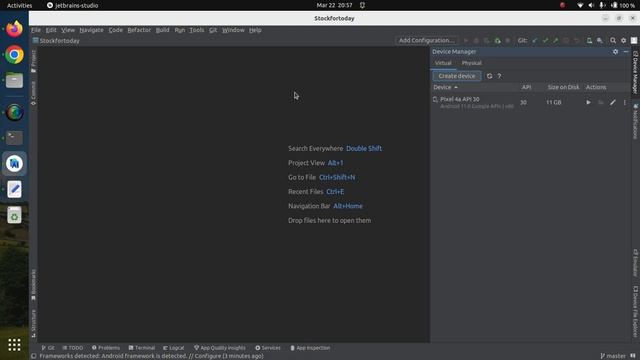Screen dimensions: 640x360
Task: Click Git rollback icon
Action: pos(577,40)
